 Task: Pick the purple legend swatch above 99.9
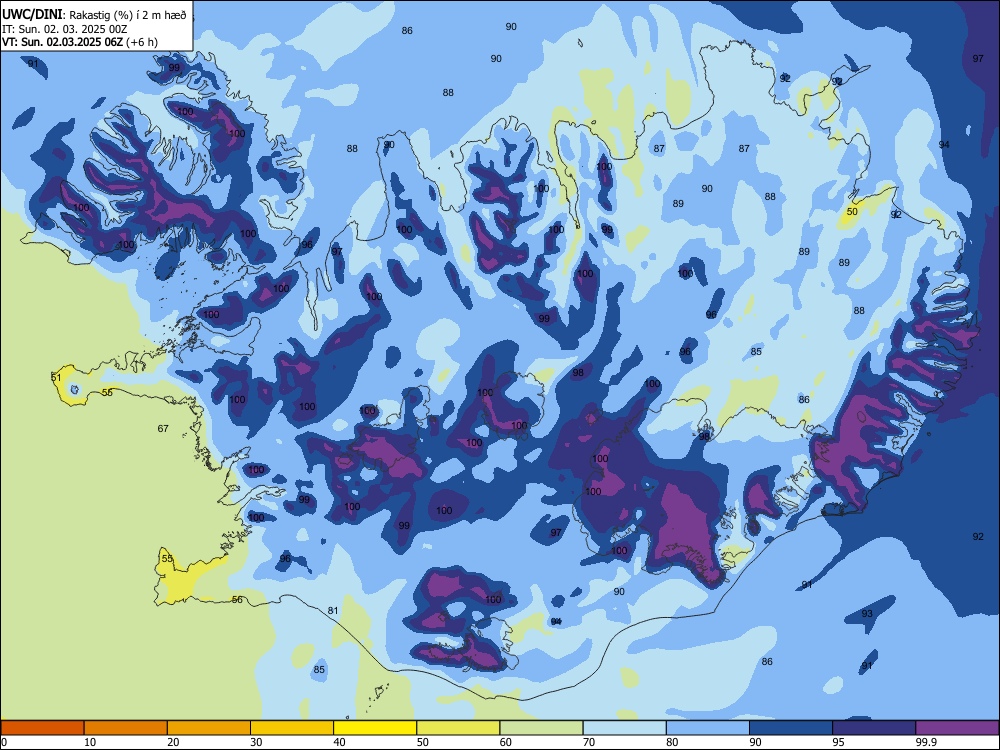tap(957, 728)
